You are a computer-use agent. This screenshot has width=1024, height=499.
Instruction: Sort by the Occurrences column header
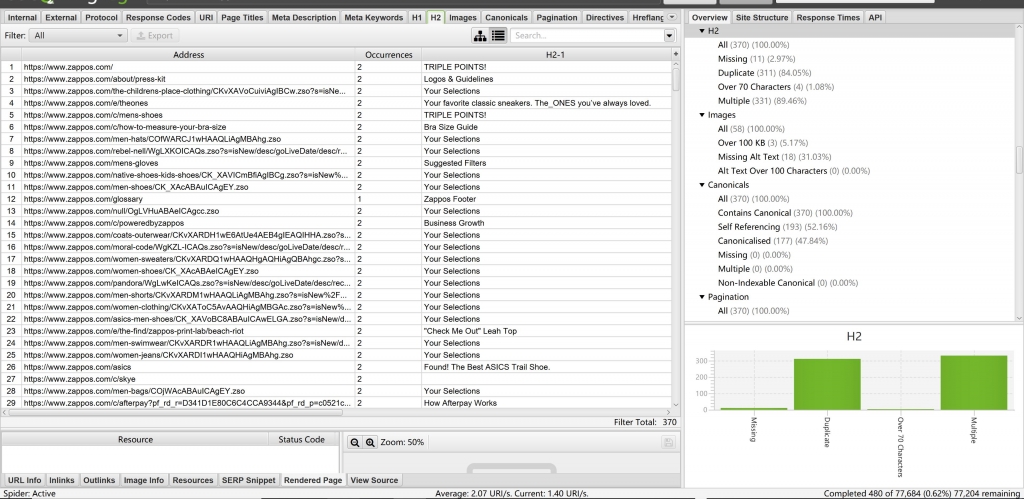pos(389,55)
